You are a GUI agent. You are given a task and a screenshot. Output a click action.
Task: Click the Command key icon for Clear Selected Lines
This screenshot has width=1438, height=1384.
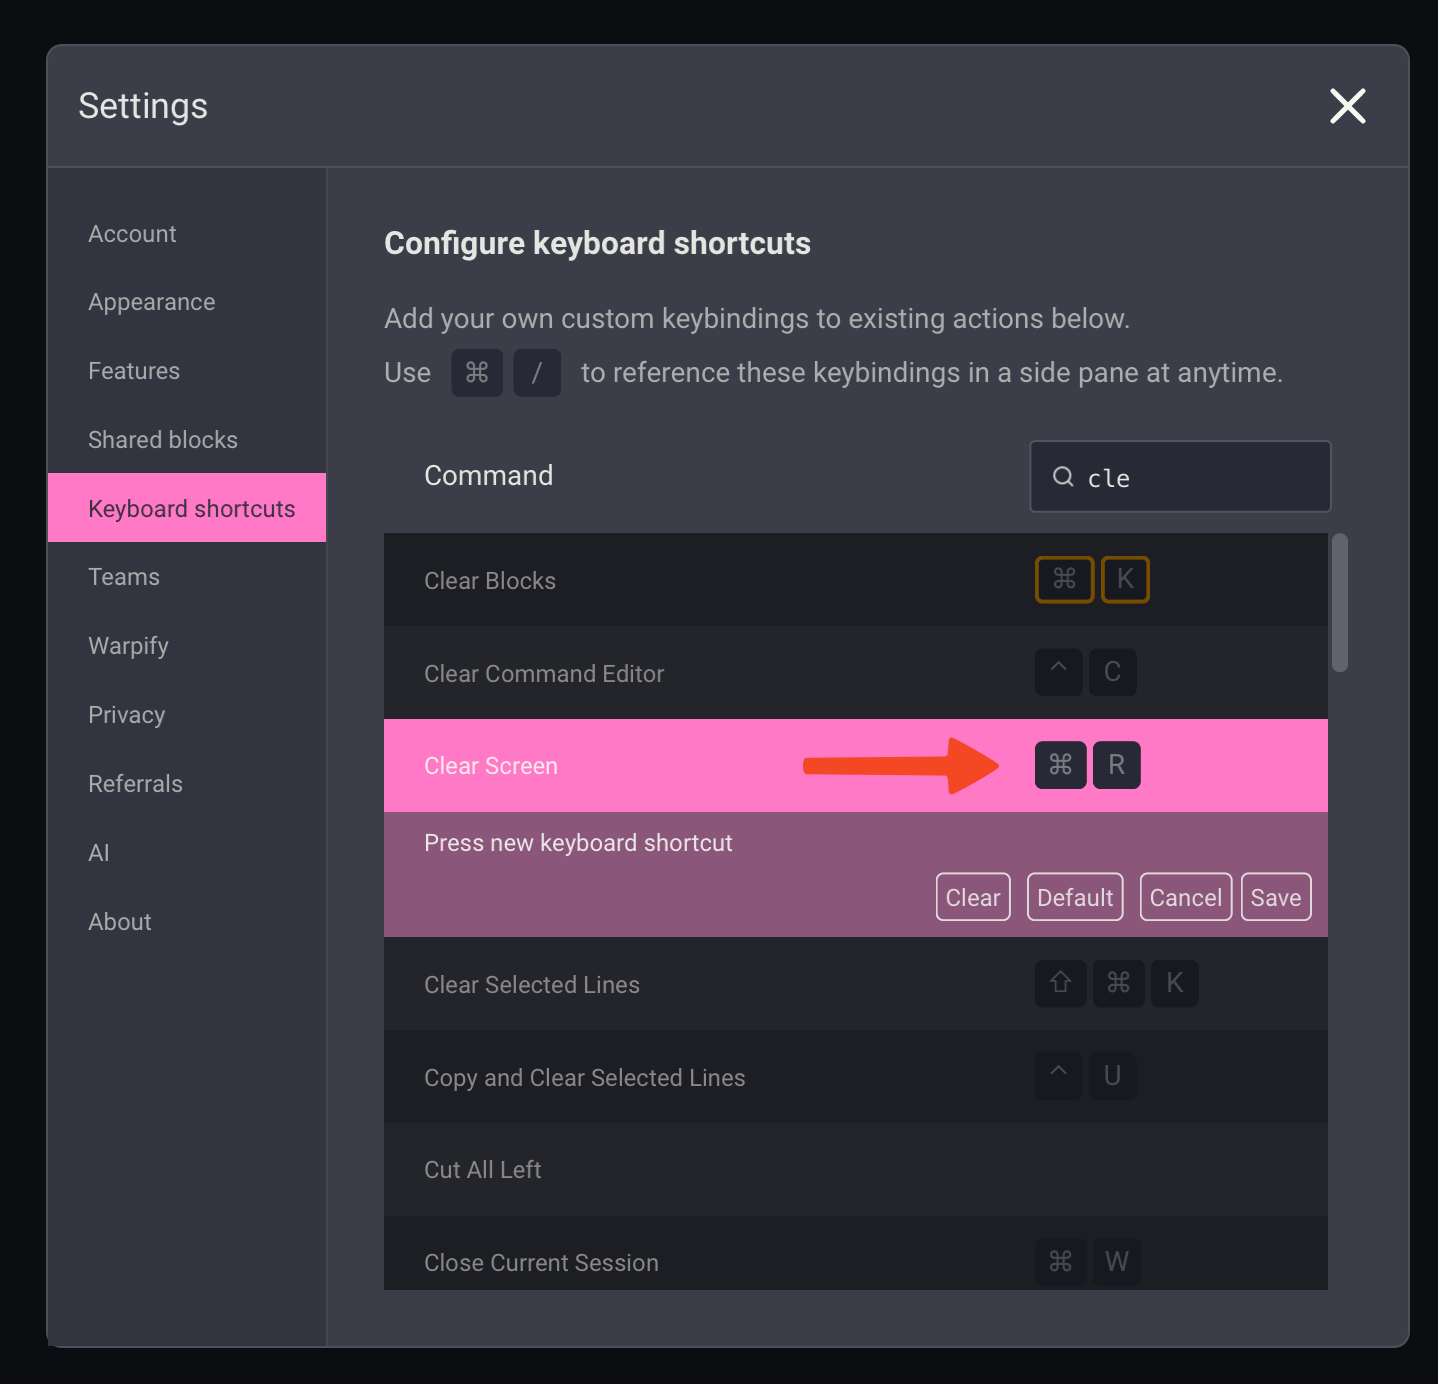tap(1119, 984)
